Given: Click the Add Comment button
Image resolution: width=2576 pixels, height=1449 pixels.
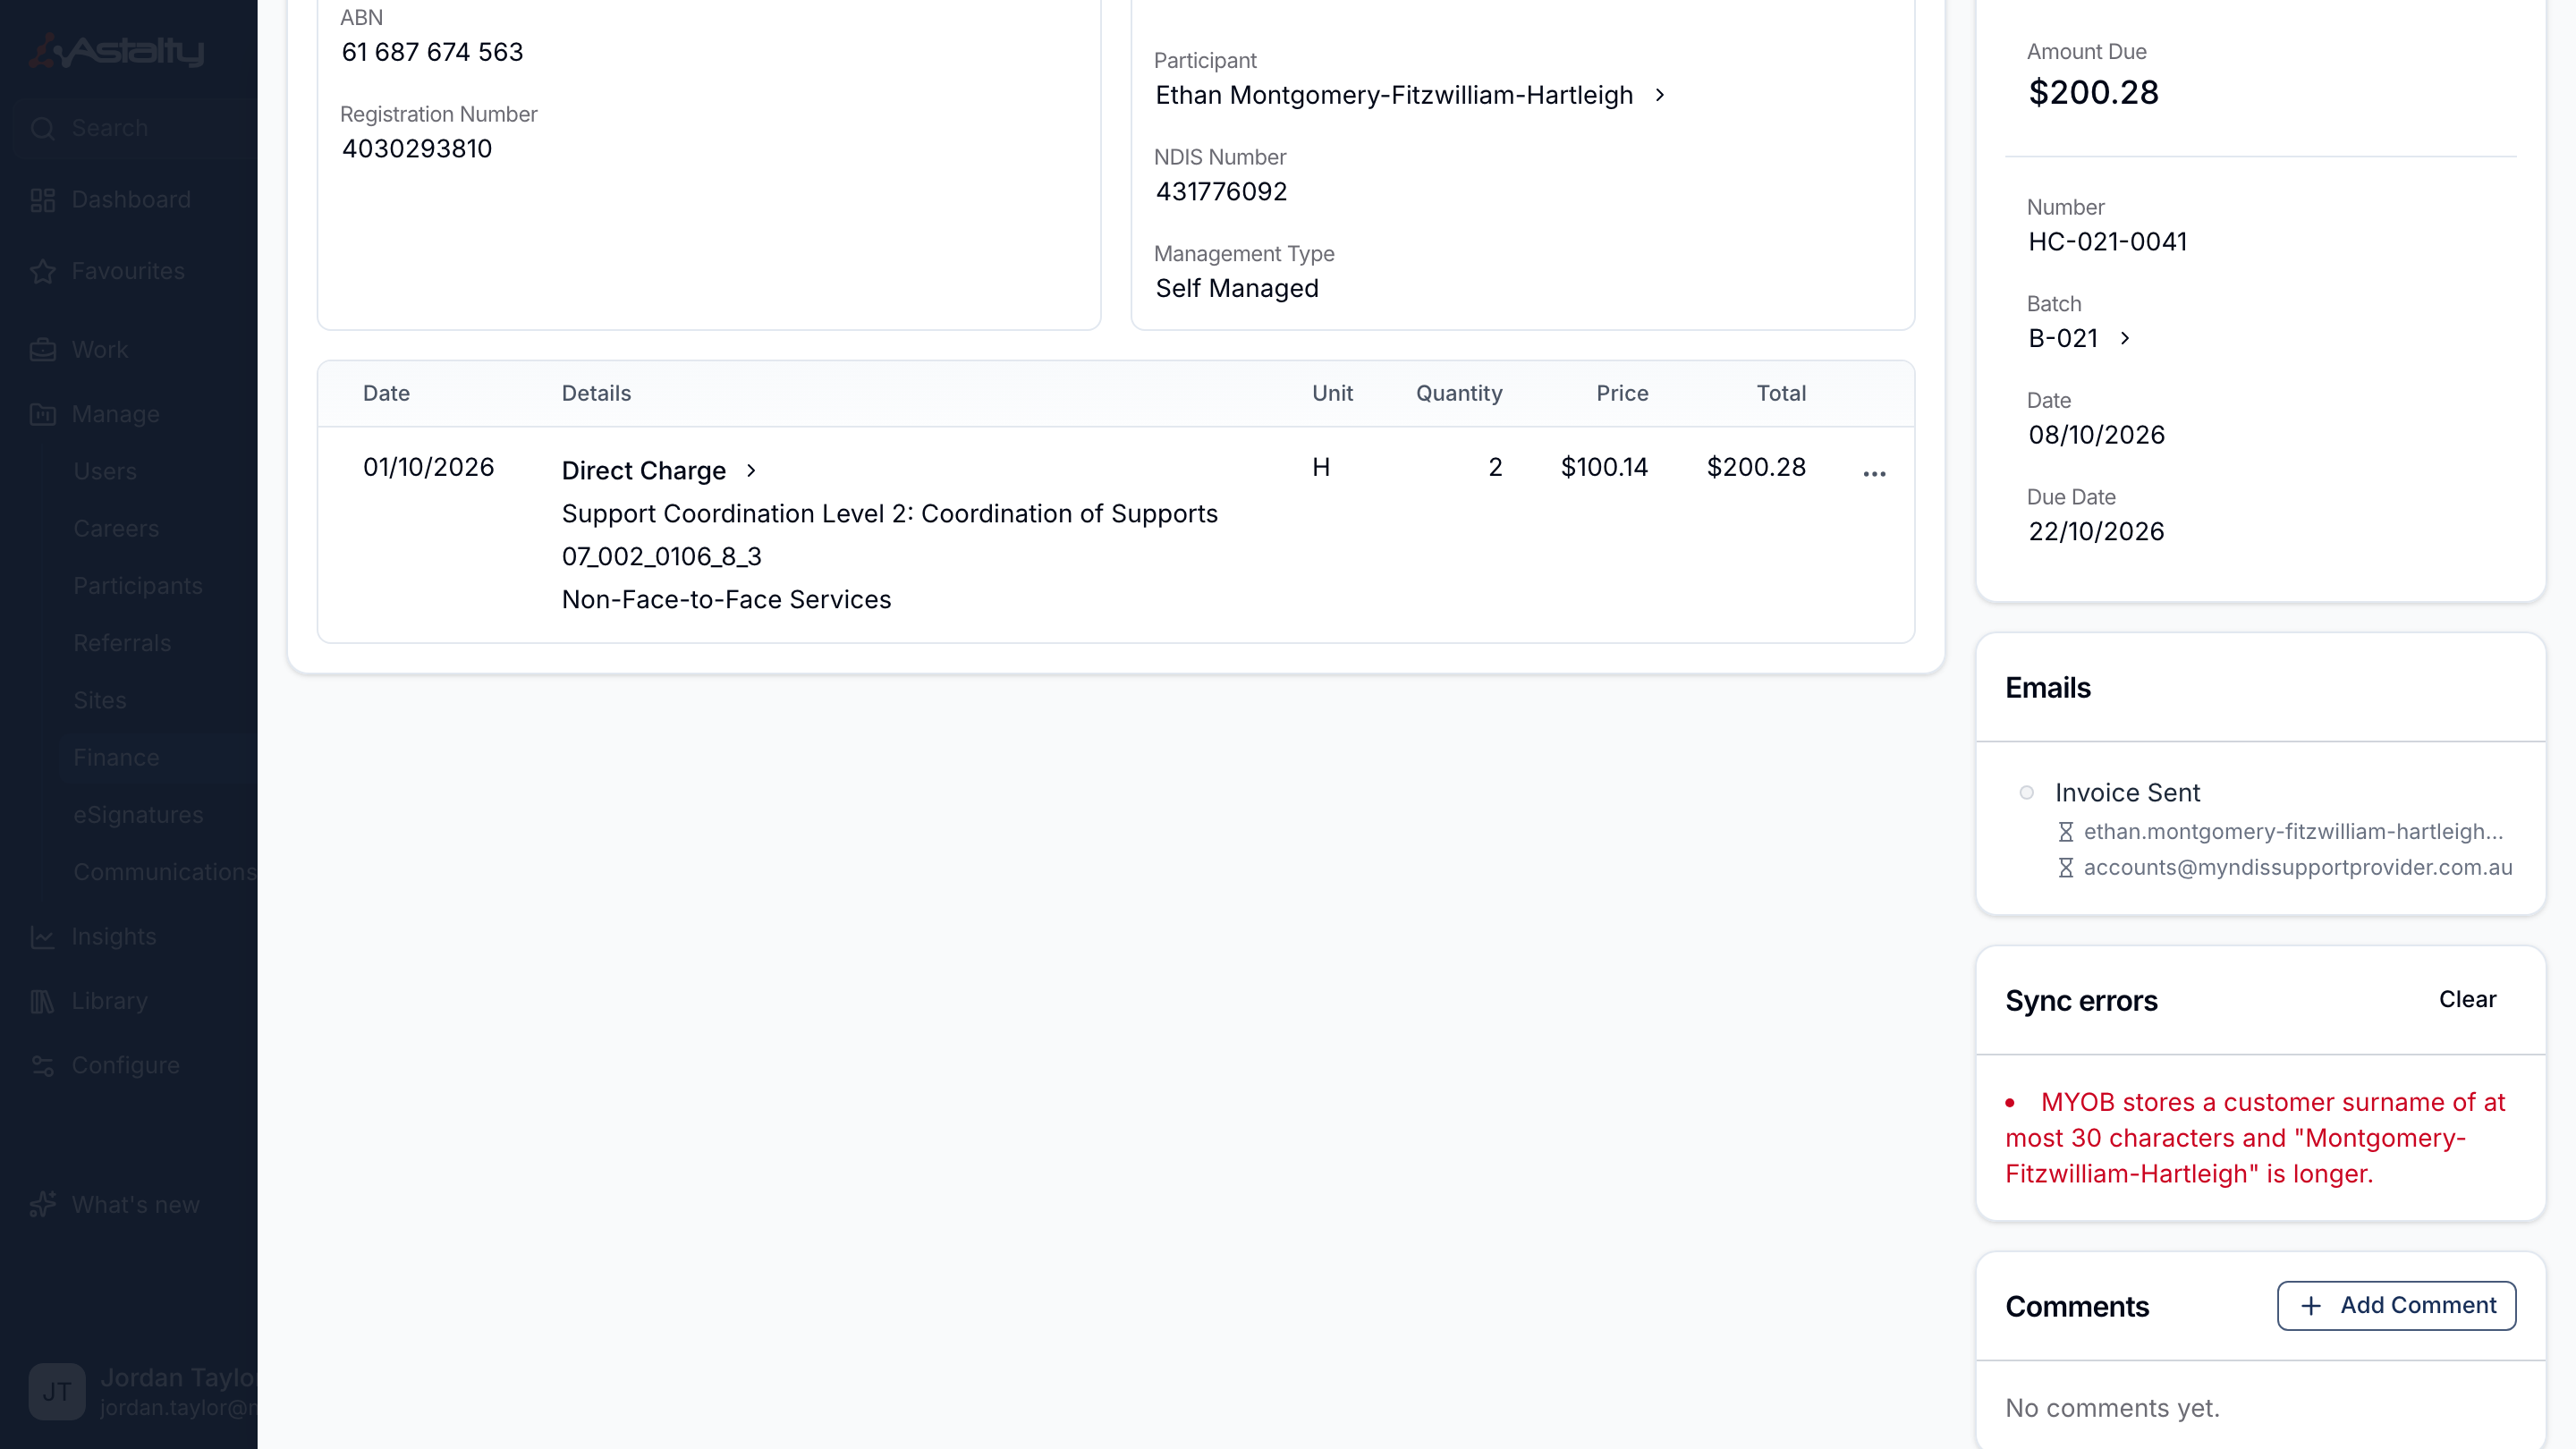Looking at the screenshot, I should [2396, 1306].
